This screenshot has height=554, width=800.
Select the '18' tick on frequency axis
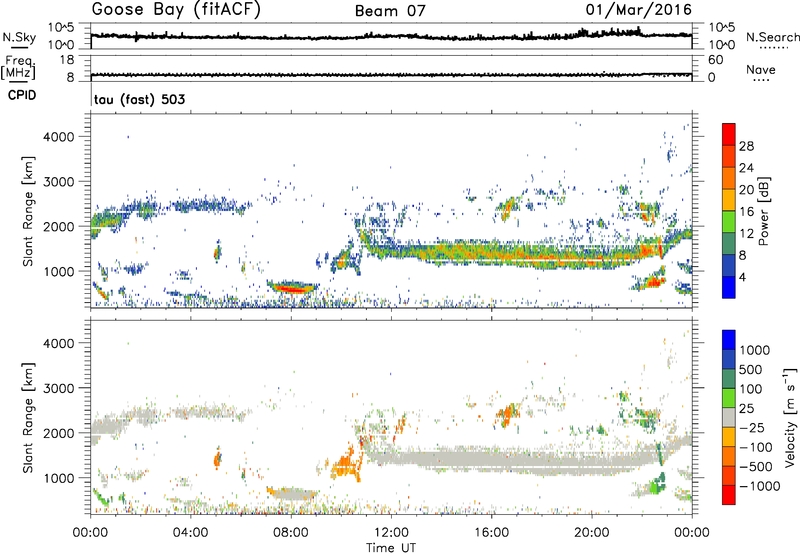coord(67,60)
